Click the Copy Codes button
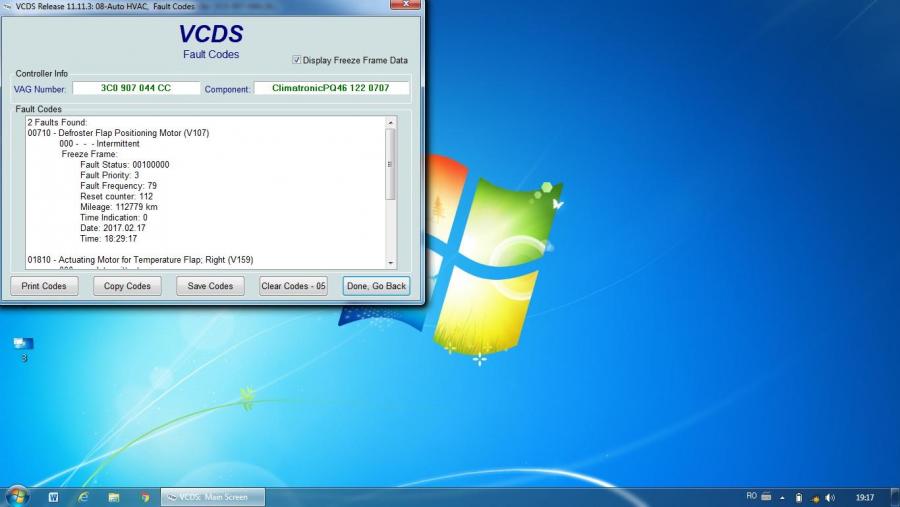This screenshot has height=507, width=900. pos(127,286)
